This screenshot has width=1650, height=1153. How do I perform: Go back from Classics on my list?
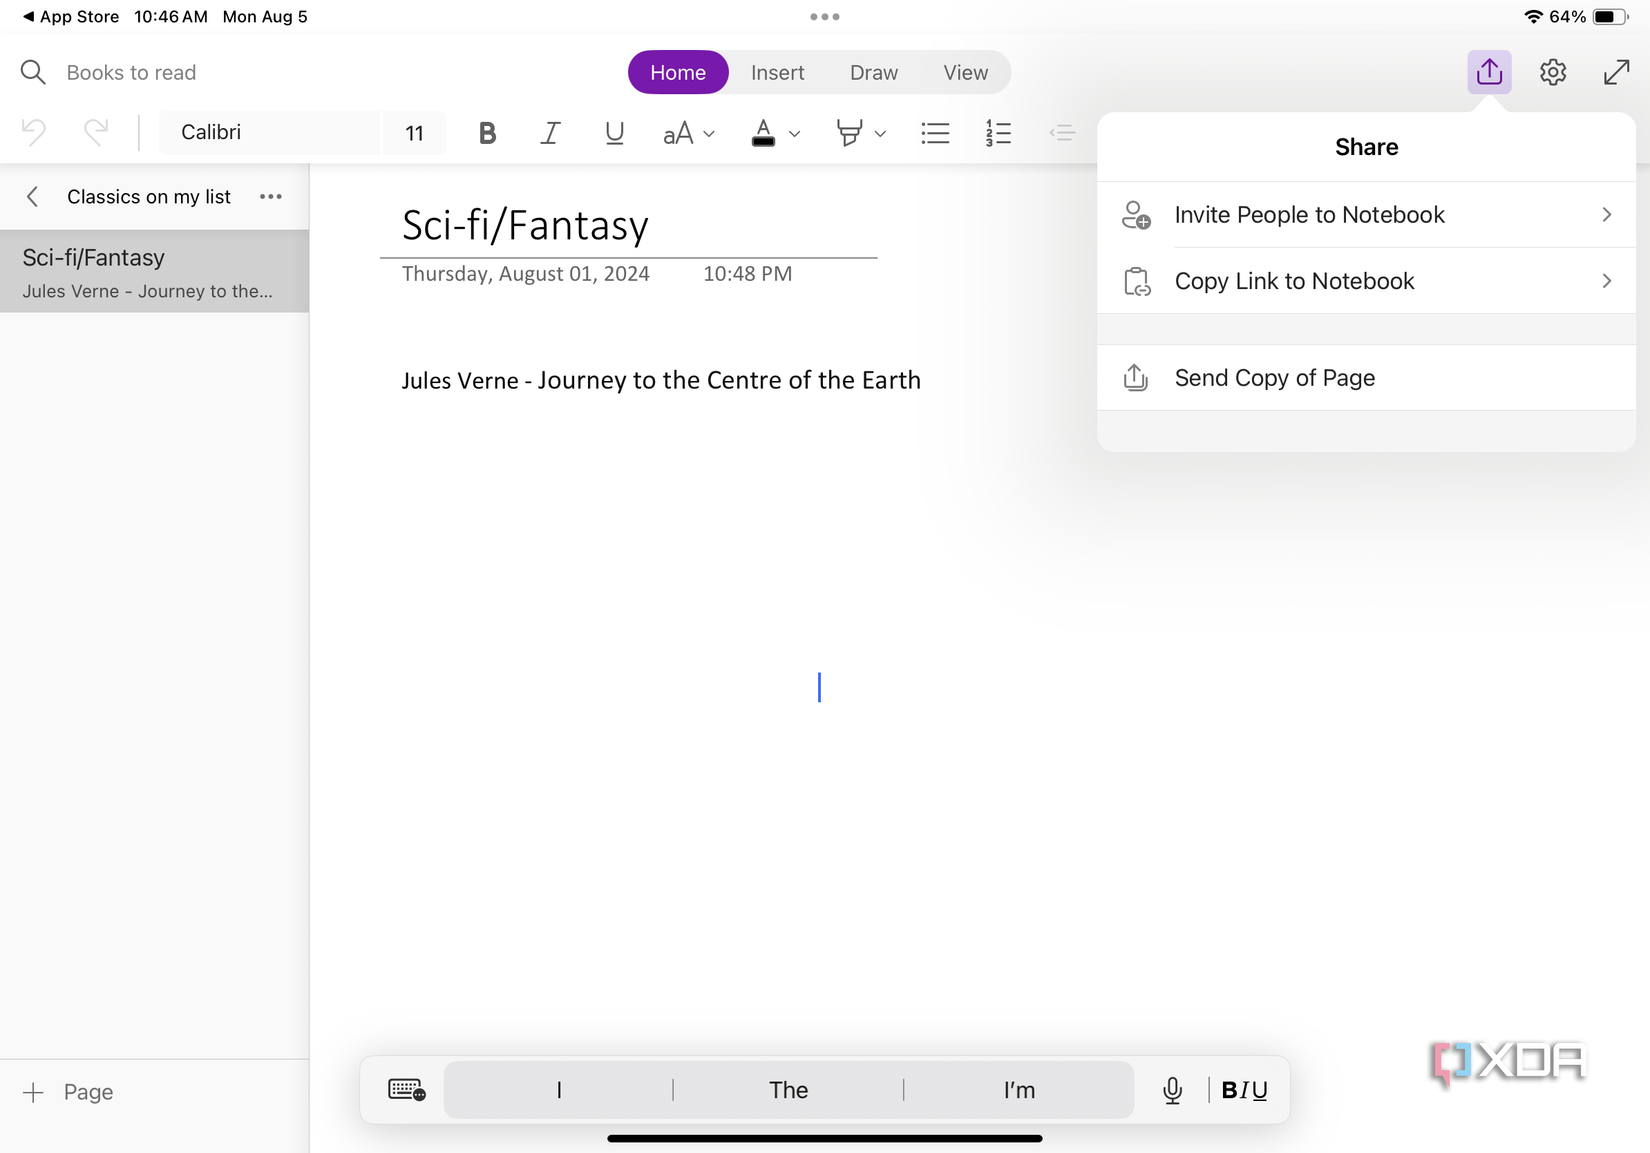click(32, 197)
